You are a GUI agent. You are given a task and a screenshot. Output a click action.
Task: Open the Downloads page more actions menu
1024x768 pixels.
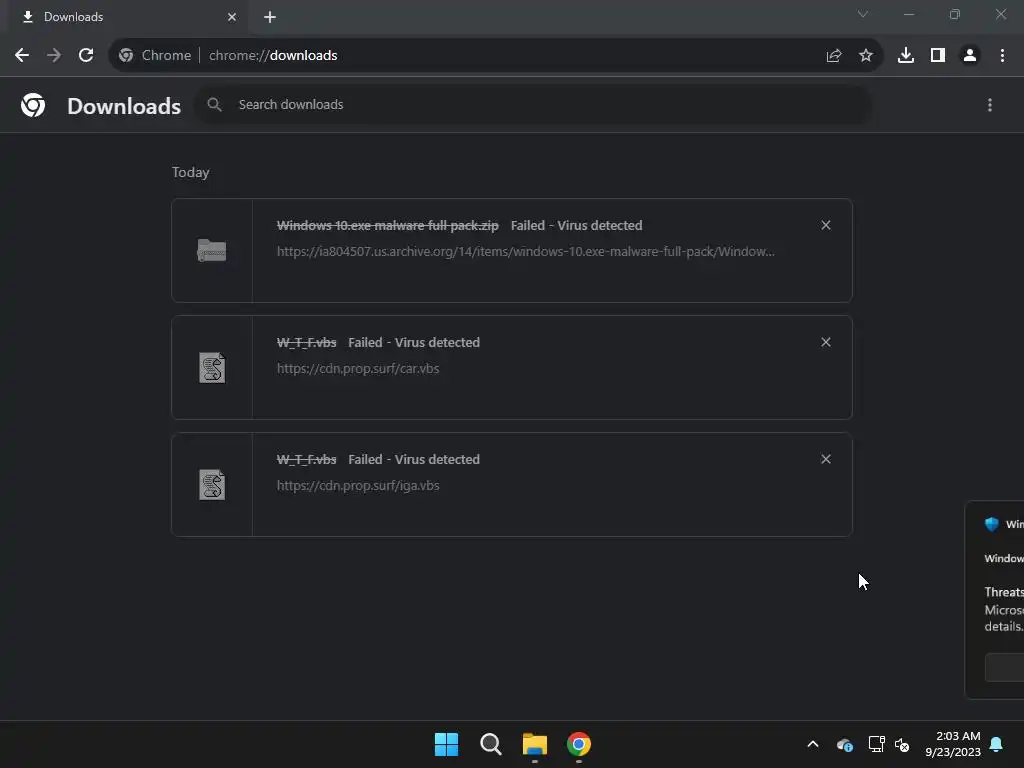[990, 105]
